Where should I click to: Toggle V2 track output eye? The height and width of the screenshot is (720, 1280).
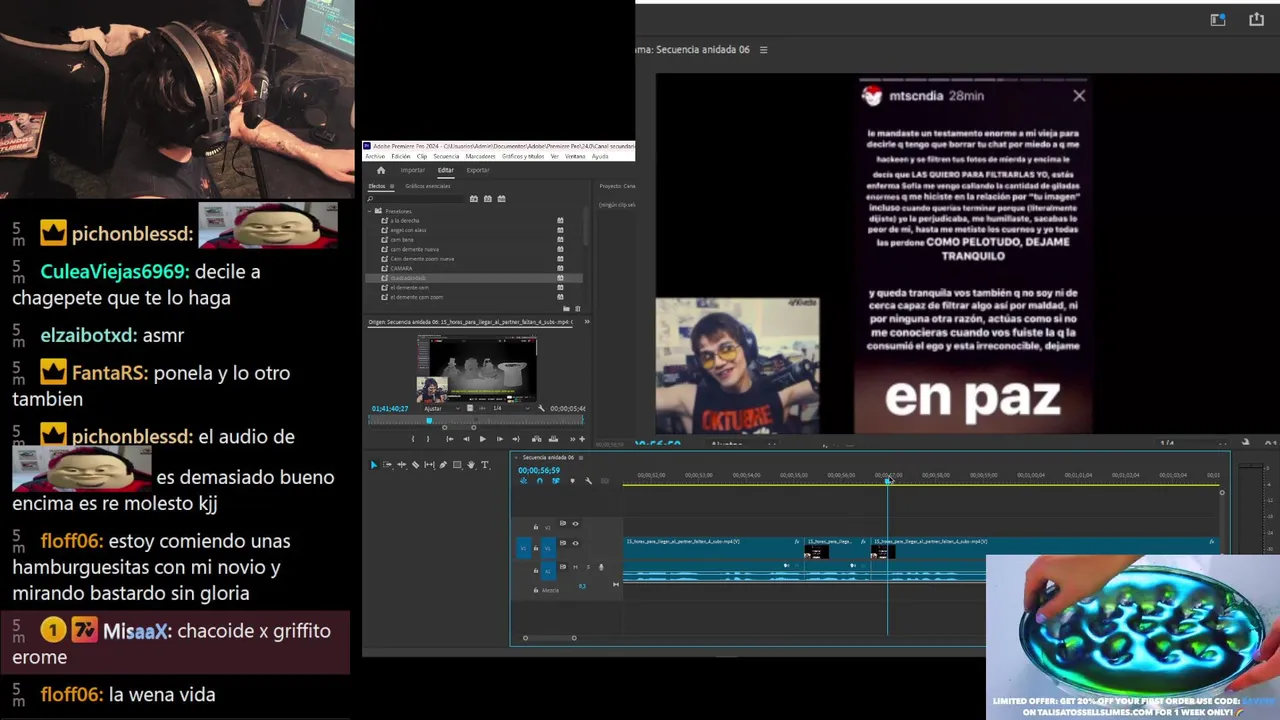click(x=575, y=524)
